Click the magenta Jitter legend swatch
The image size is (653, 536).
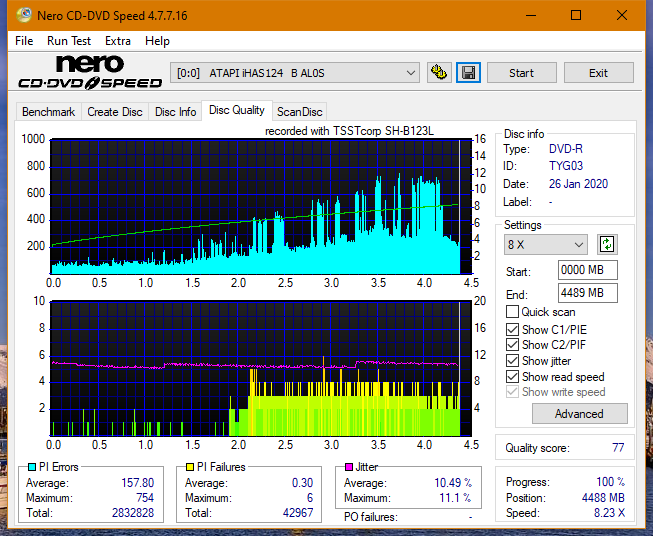[x=349, y=467]
